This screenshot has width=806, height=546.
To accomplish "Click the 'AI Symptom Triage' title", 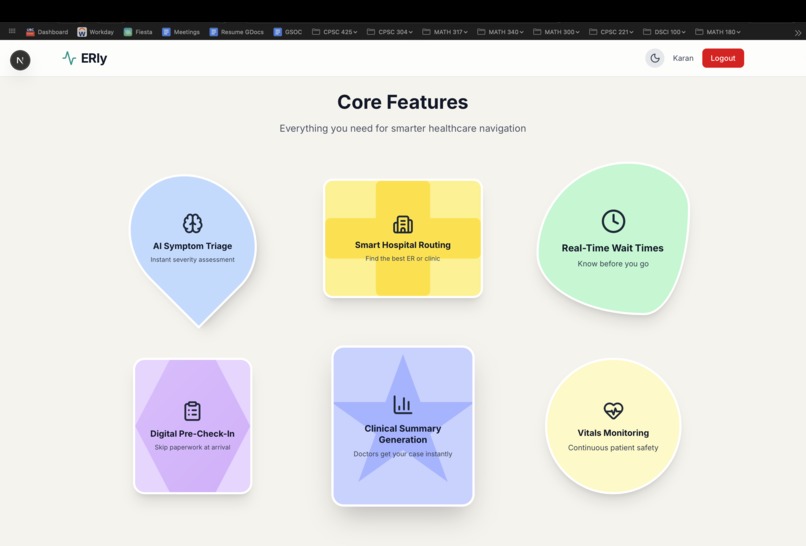I will coord(192,246).
